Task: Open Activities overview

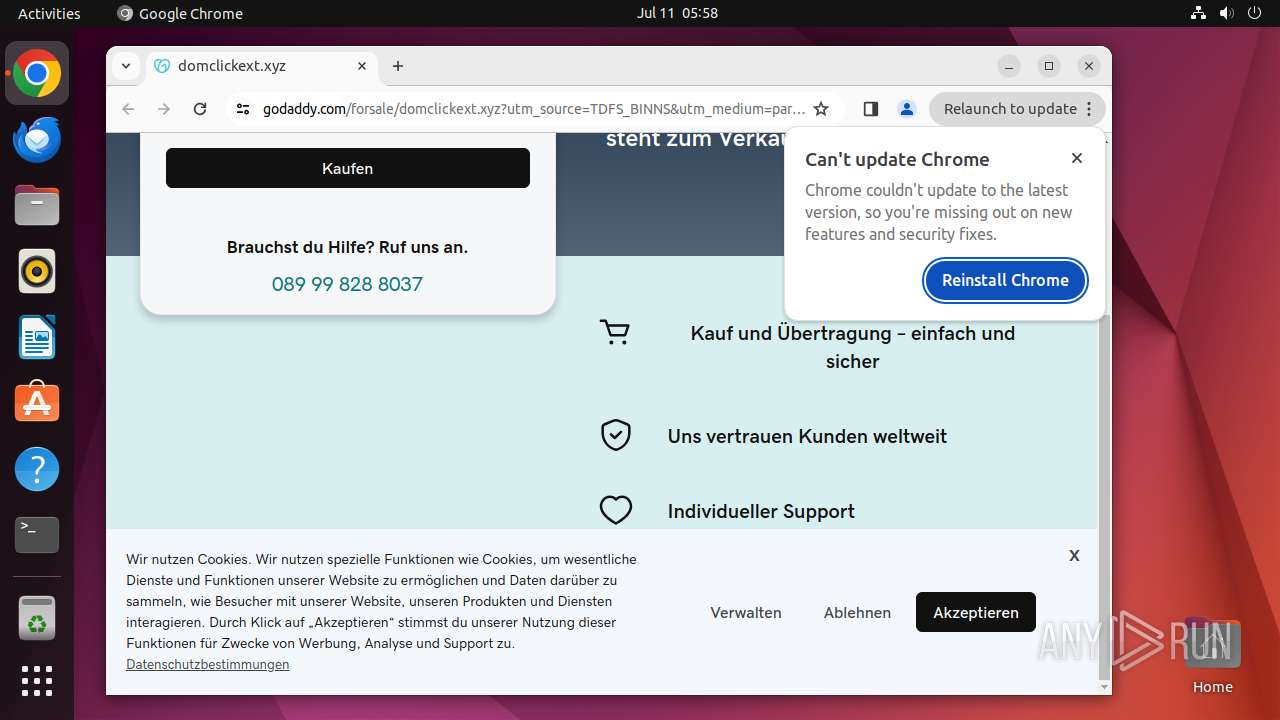Action: point(49,13)
